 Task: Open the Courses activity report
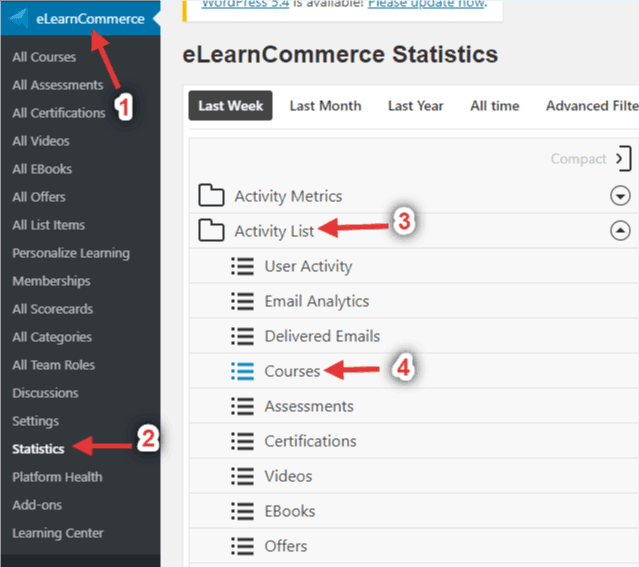(292, 371)
